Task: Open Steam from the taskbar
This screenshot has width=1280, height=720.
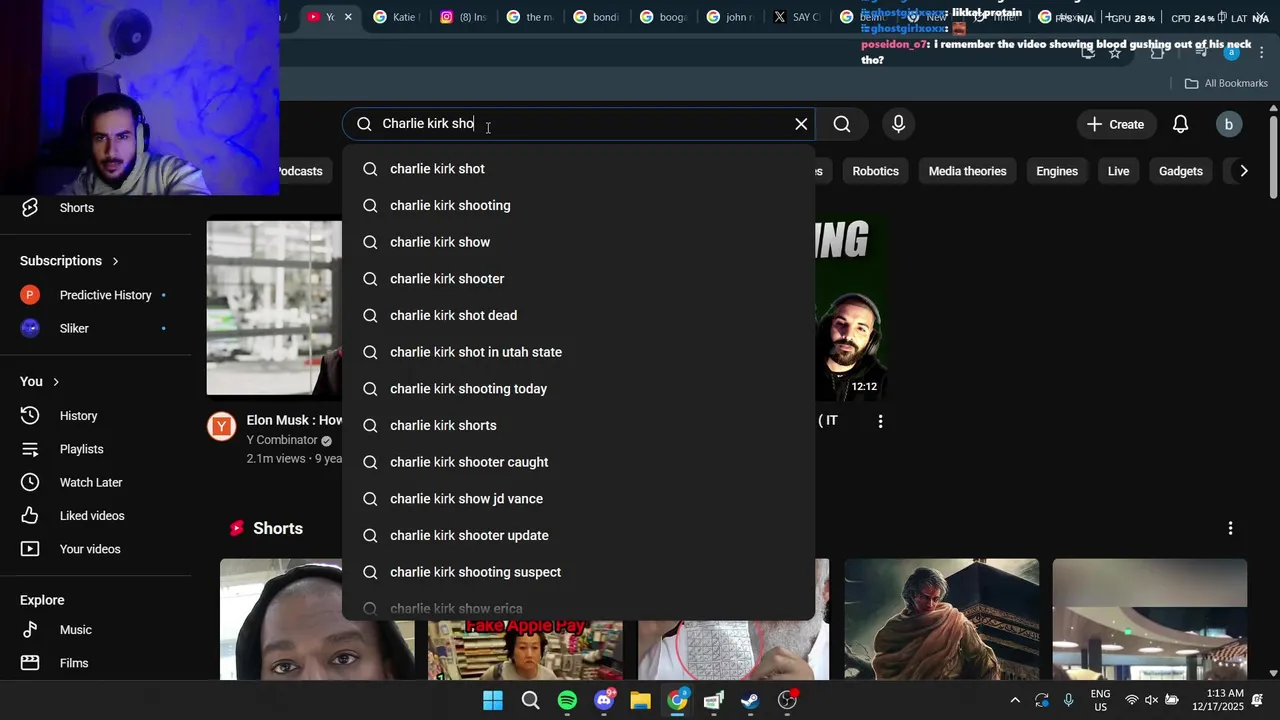Action: point(750,700)
